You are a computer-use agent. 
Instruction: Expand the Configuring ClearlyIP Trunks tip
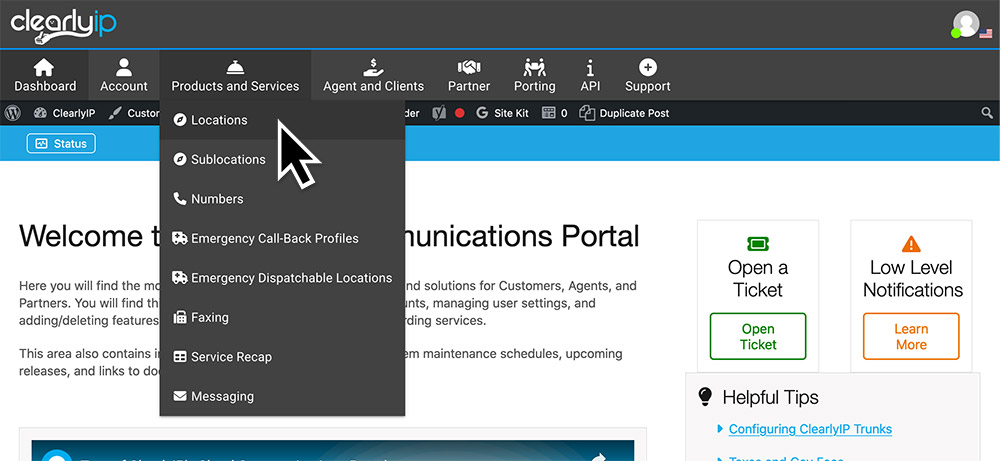coord(809,429)
